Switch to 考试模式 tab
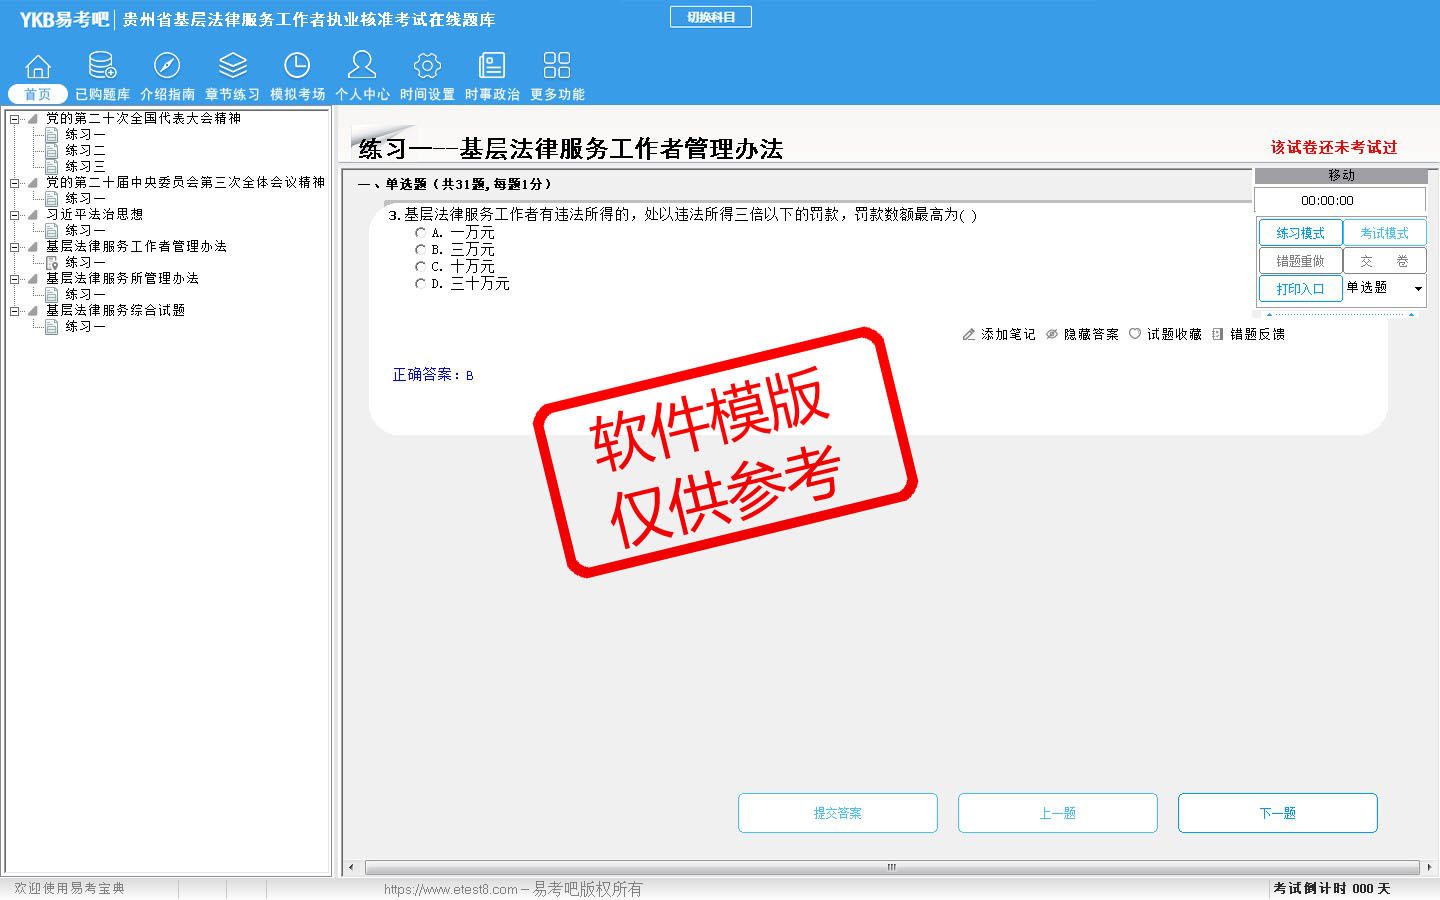 pos(1384,233)
